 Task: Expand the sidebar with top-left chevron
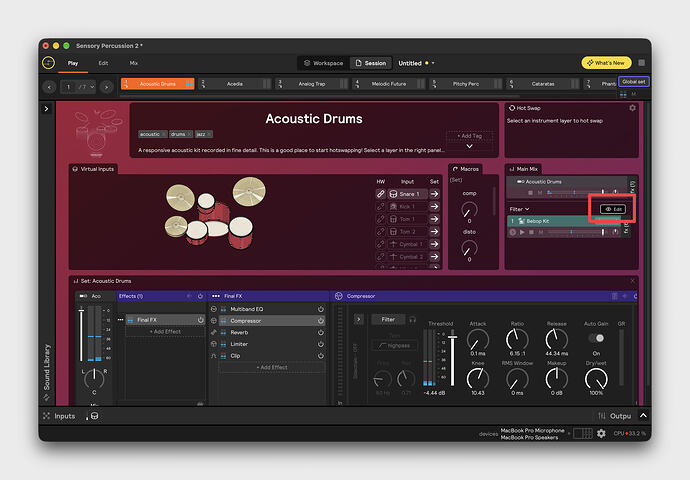[46, 108]
